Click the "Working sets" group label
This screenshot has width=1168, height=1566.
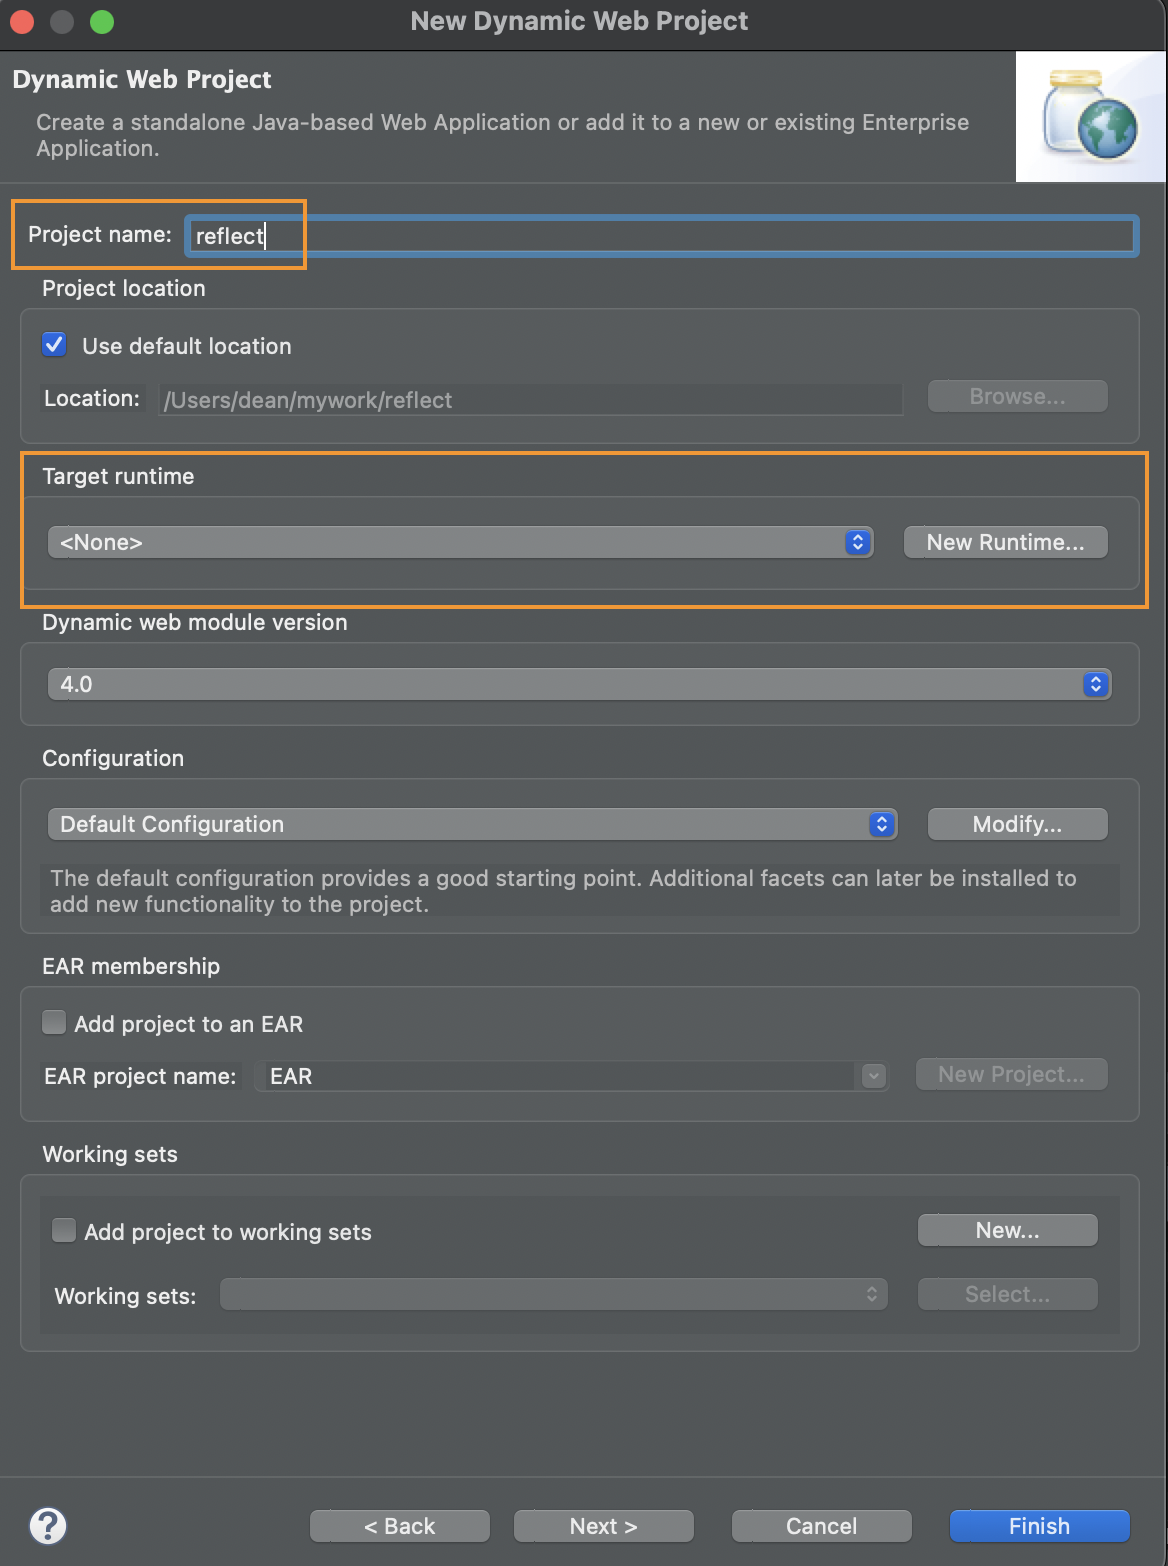pyautogui.click(x=110, y=1154)
